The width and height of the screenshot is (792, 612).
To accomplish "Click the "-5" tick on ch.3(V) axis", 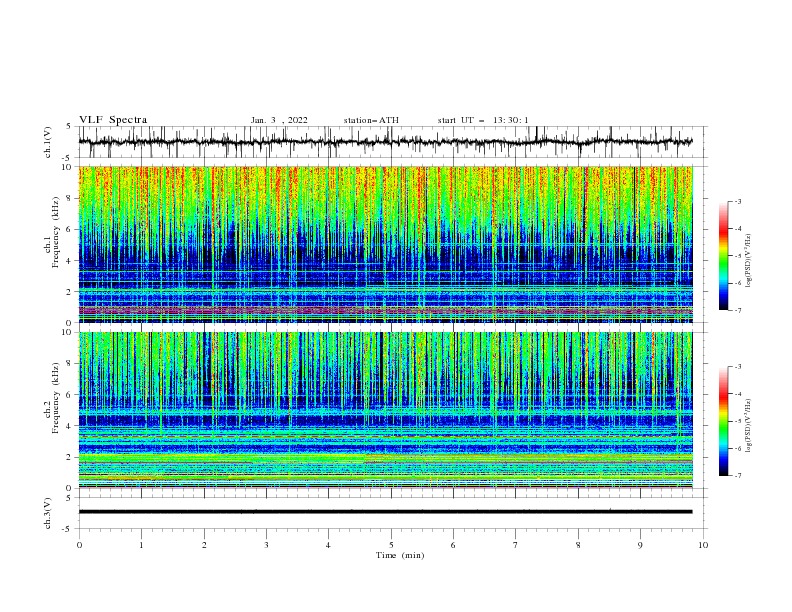I will 67,529.
